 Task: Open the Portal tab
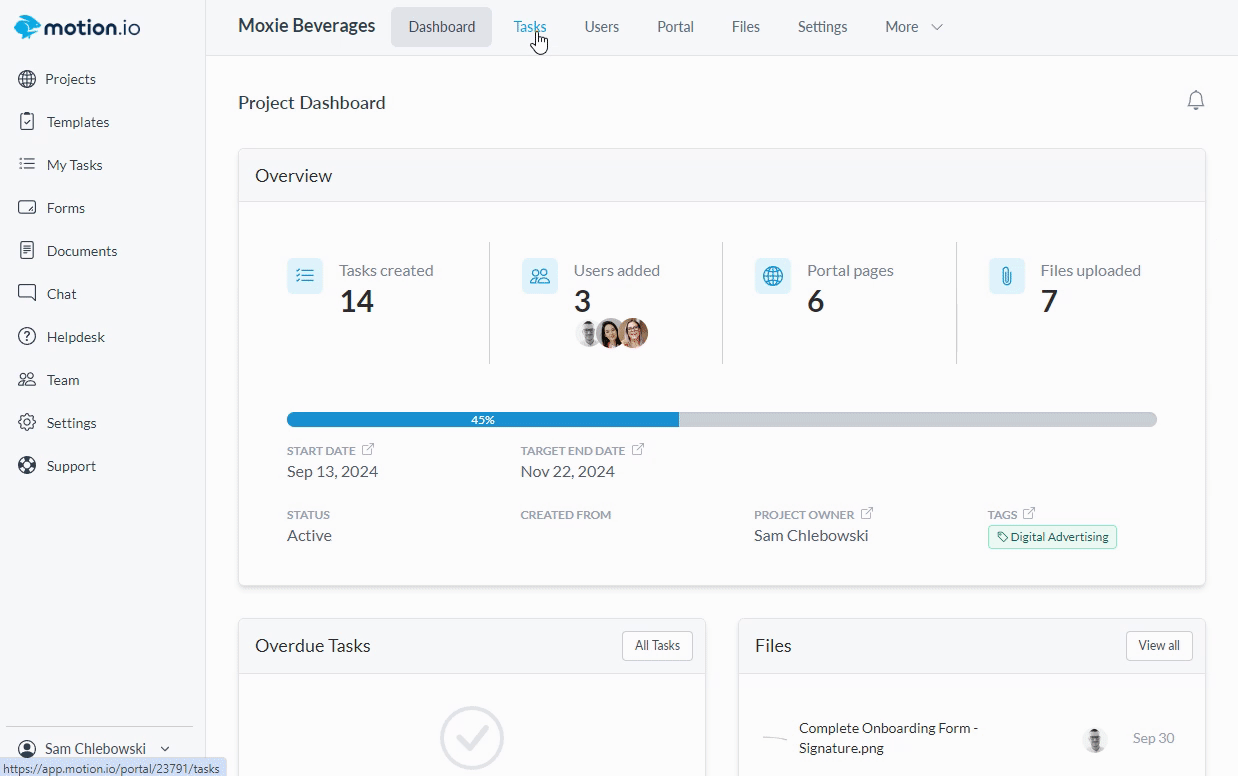point(675,27)
